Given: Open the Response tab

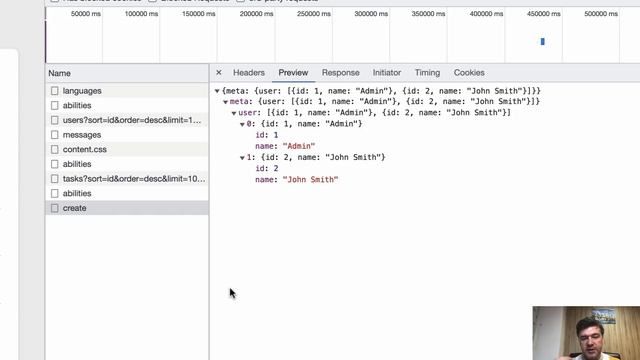Looking at the screenshot, I should pyautogui.click(x=340, y=73).
